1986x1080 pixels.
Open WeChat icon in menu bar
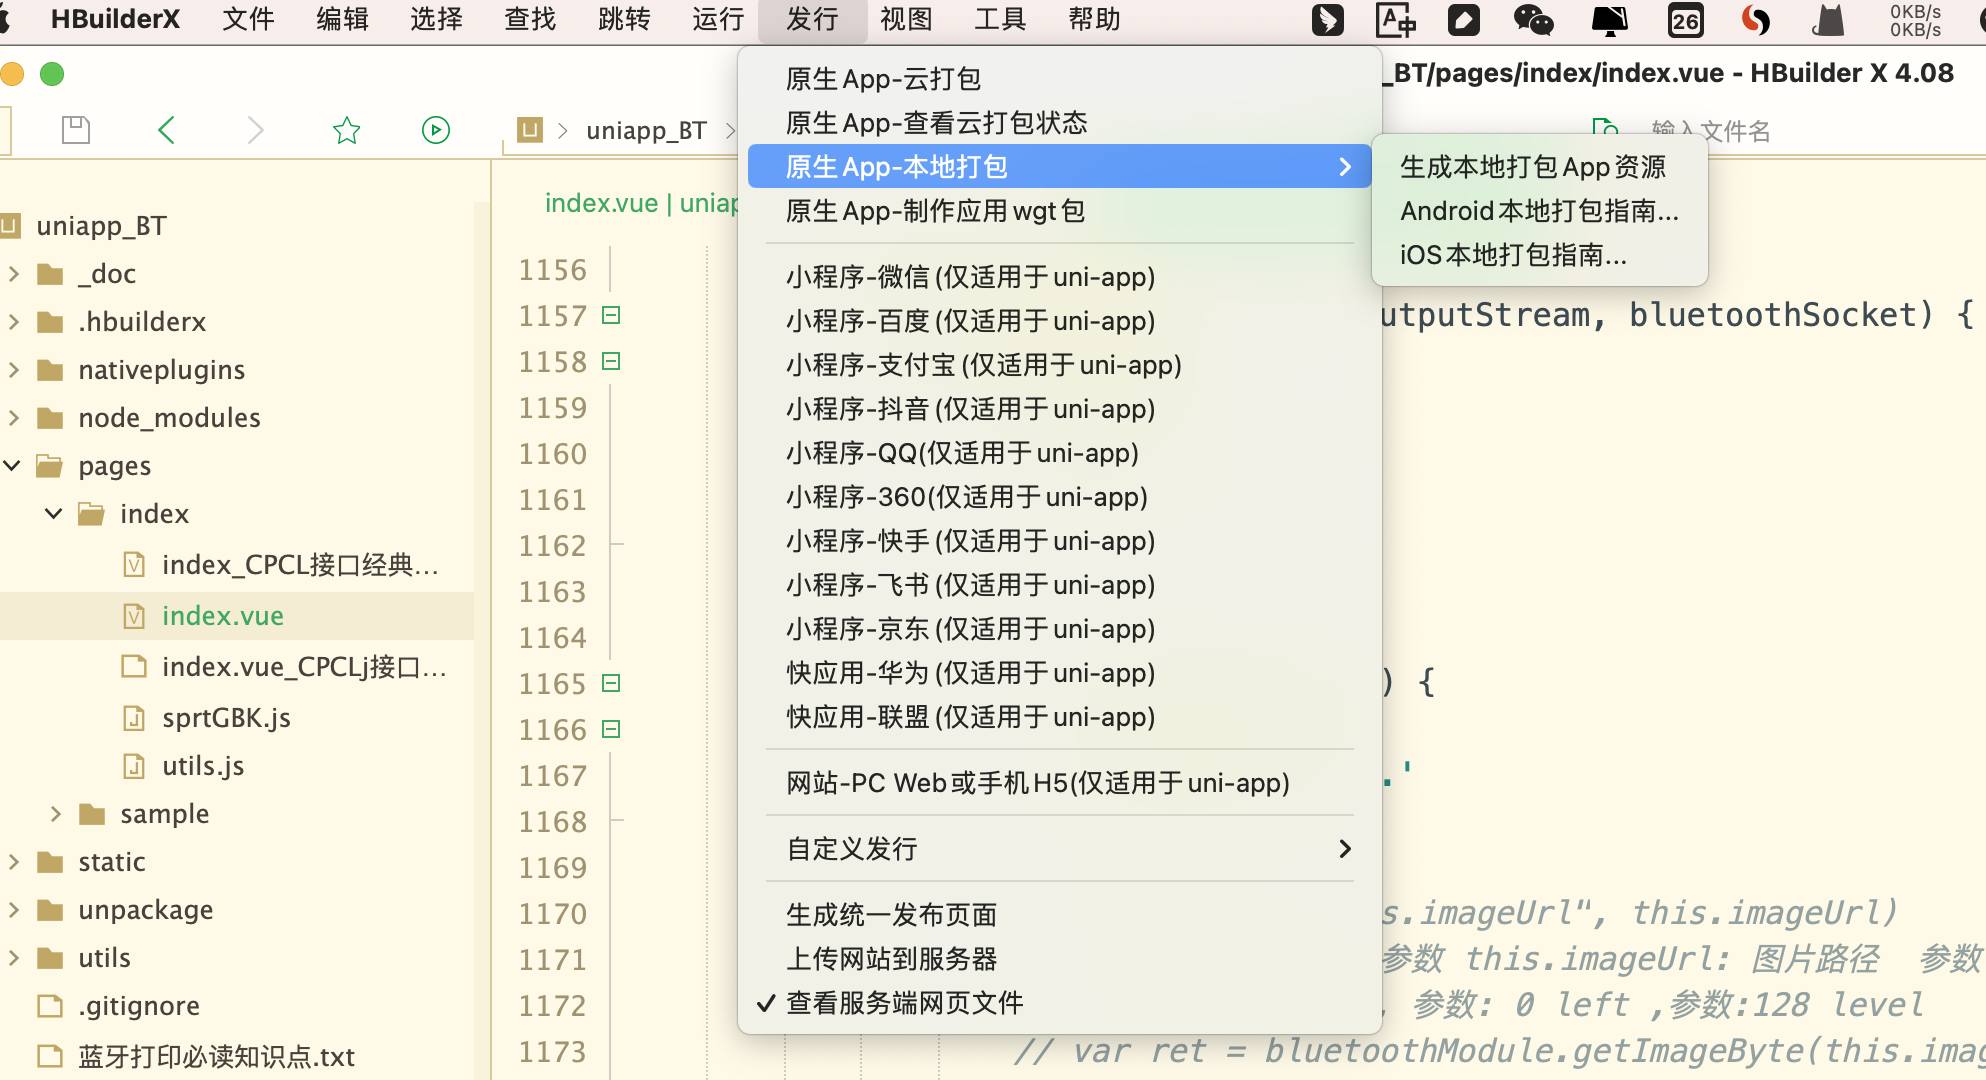point(1533,20)
